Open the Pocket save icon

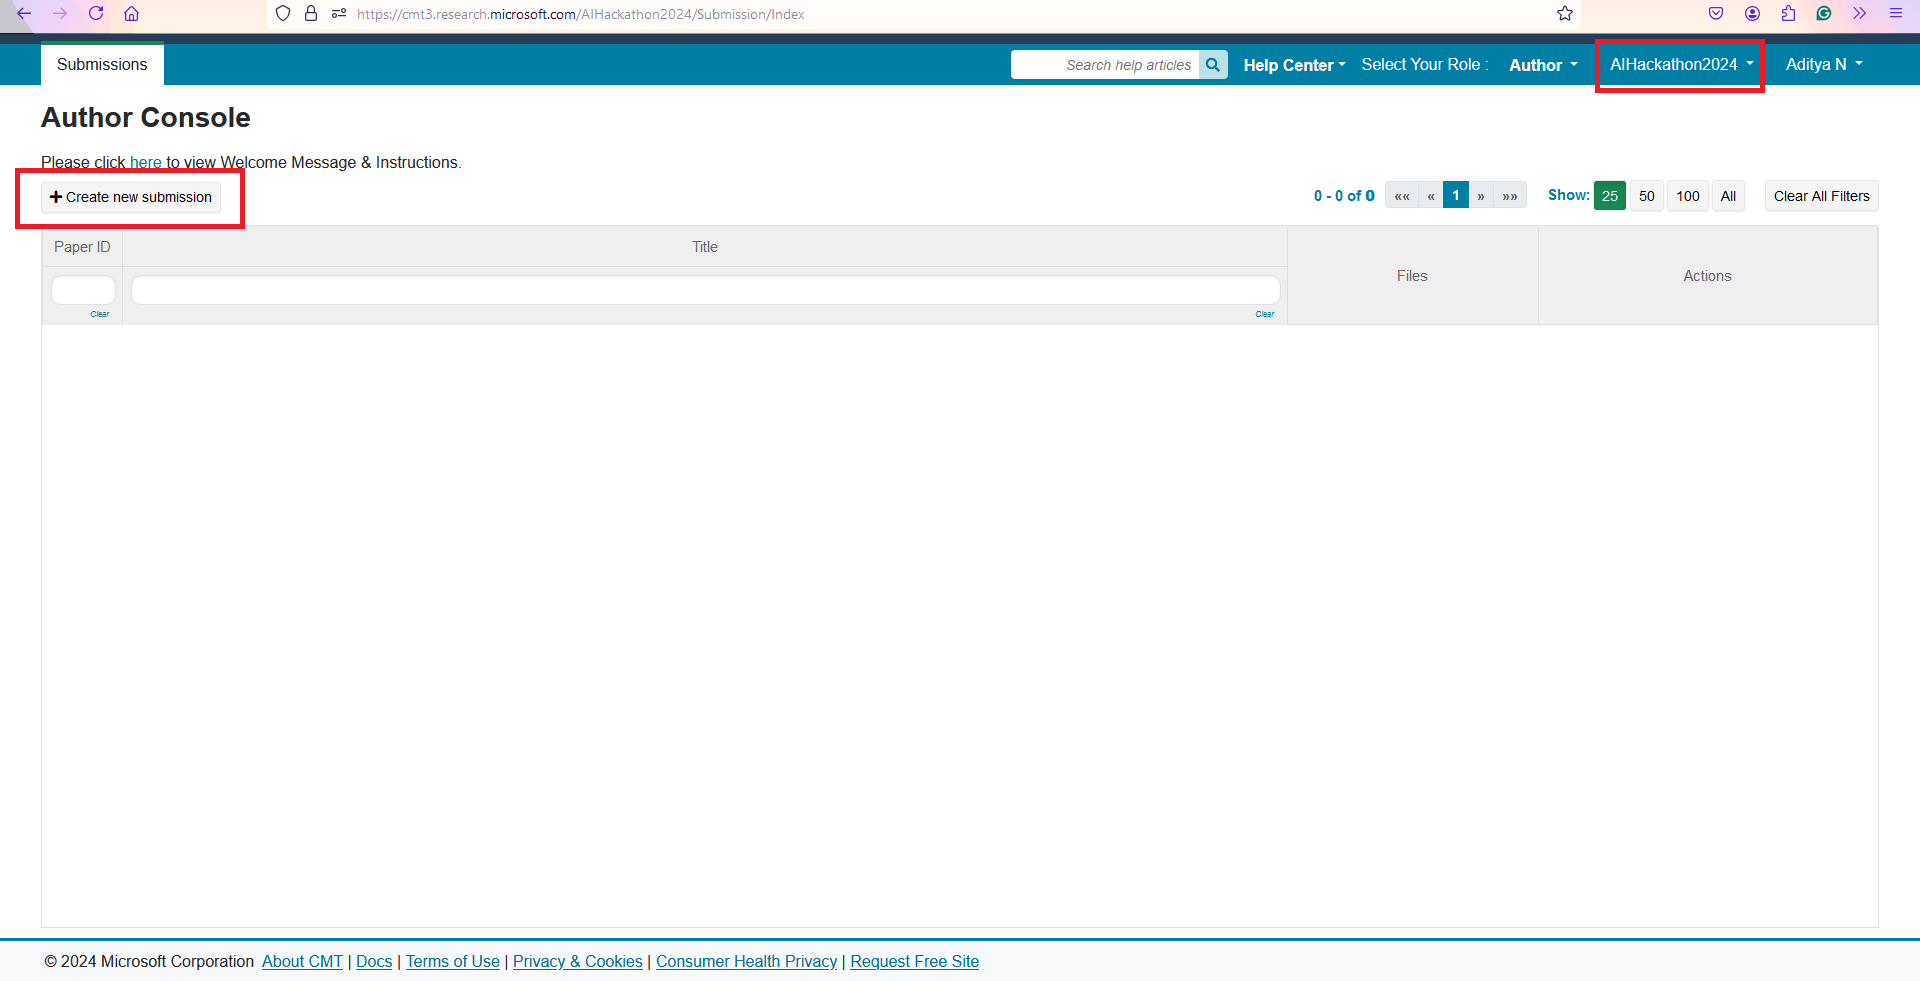[x=1716, y=14]
